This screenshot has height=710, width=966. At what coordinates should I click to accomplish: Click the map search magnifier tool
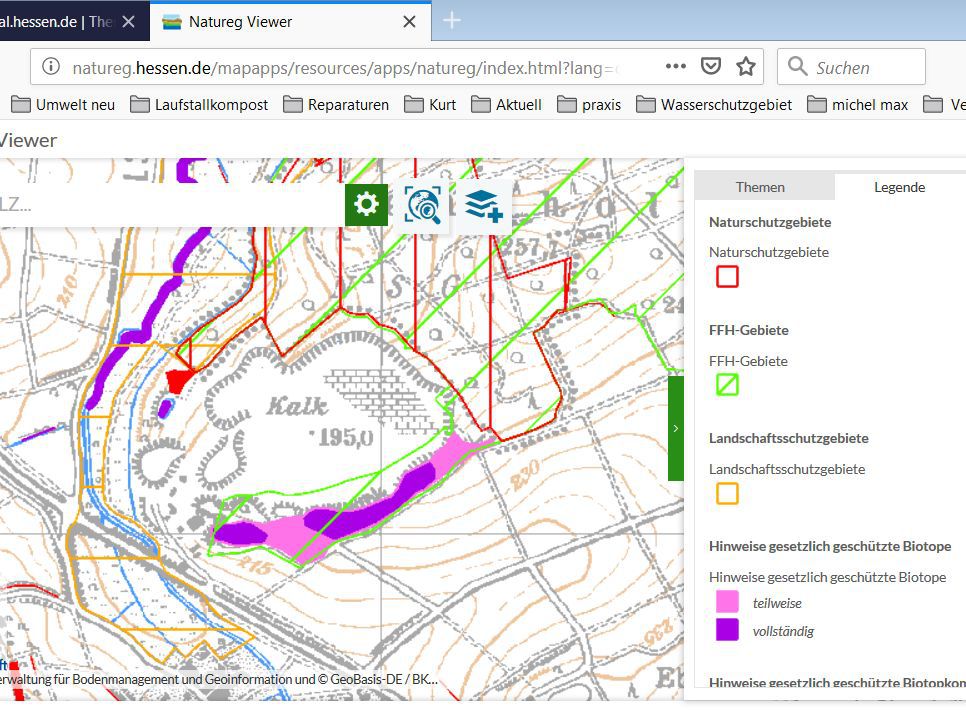(424, 206)
